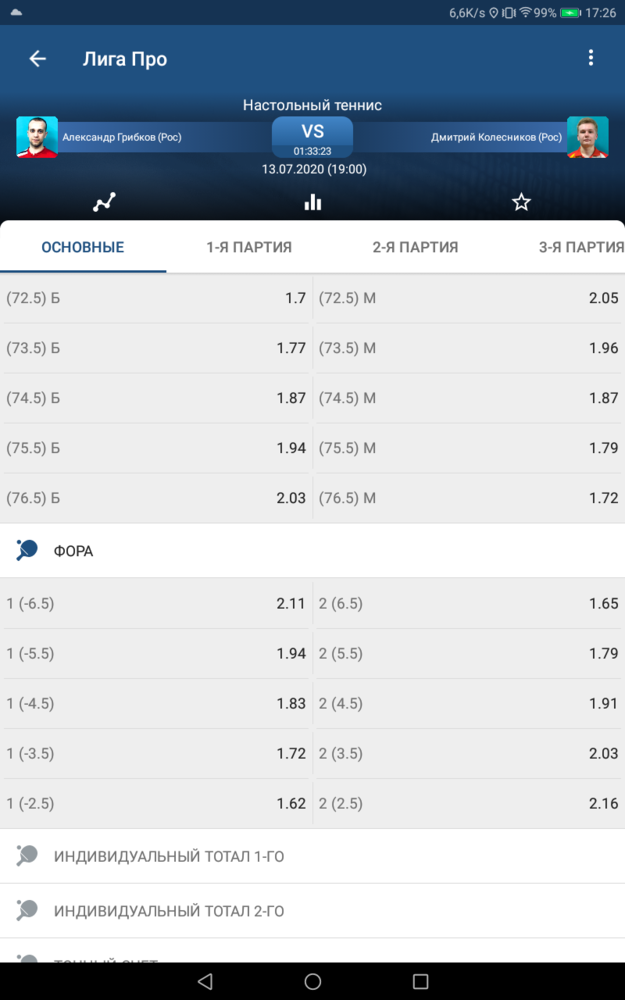This screenshot has width=625, height=1000.
Task: Open the three-dot overflow menu
Action: [591, 58]
